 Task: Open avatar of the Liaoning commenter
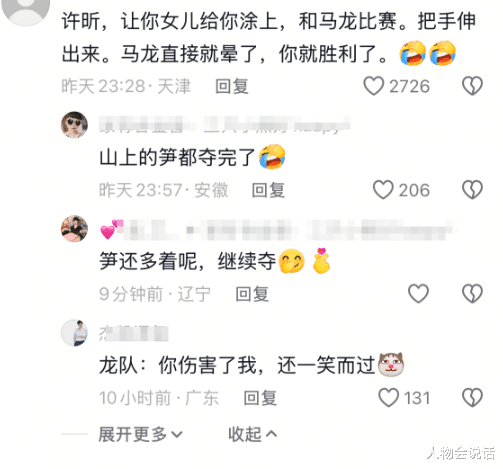74,229
